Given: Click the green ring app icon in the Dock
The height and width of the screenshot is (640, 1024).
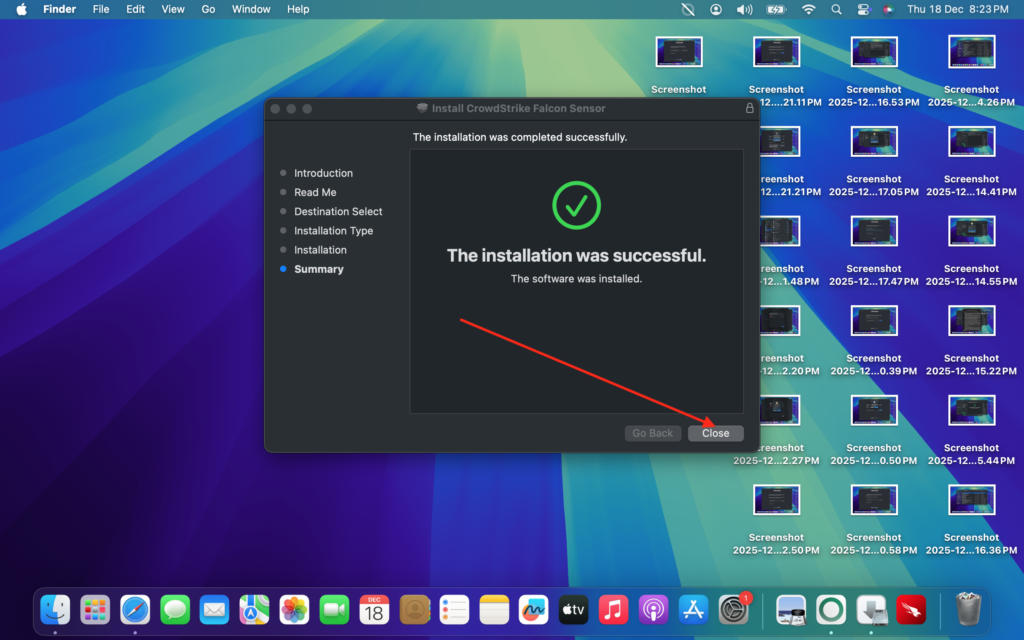Looking at the screenshot, I should [831, 610].
